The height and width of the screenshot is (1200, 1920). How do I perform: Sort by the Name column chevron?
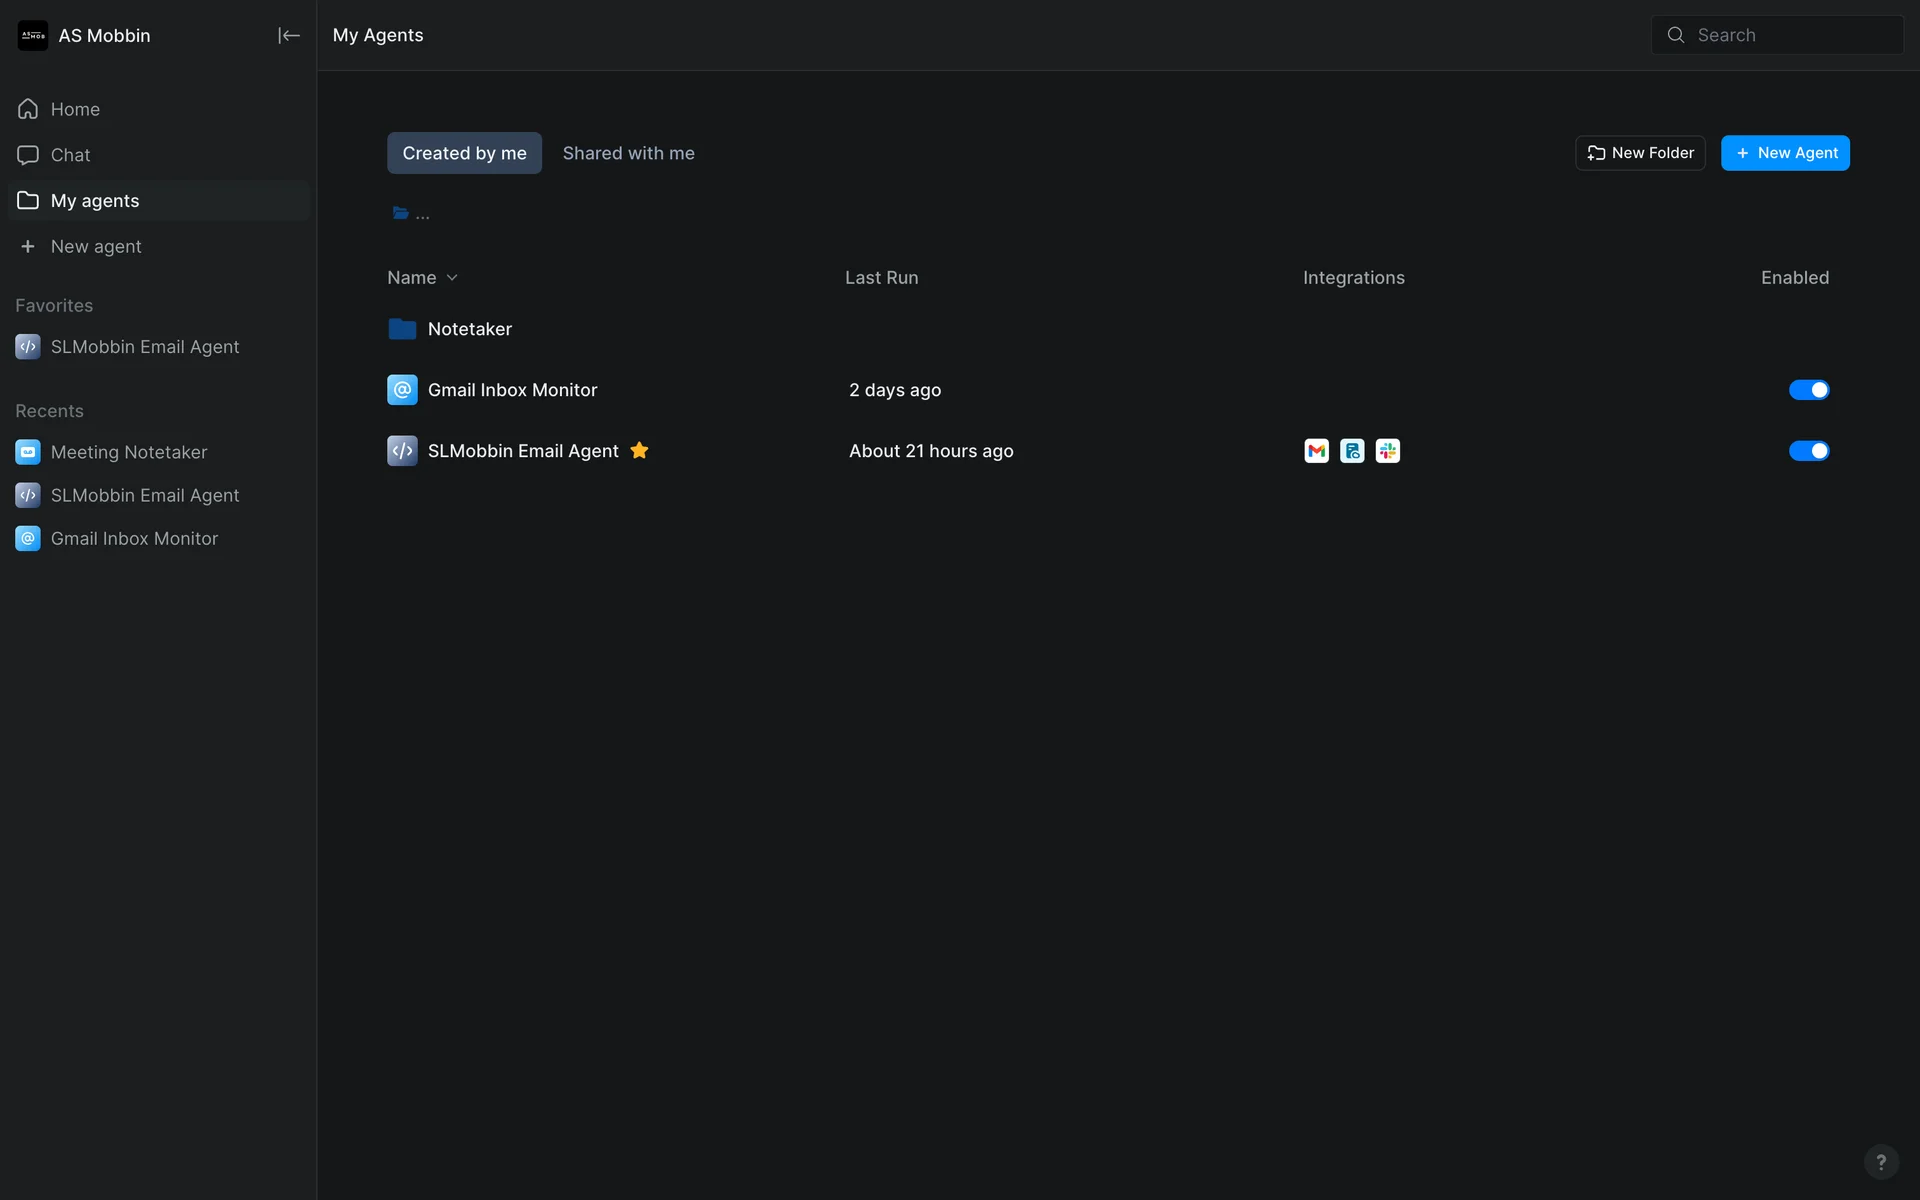coord(452,278)
